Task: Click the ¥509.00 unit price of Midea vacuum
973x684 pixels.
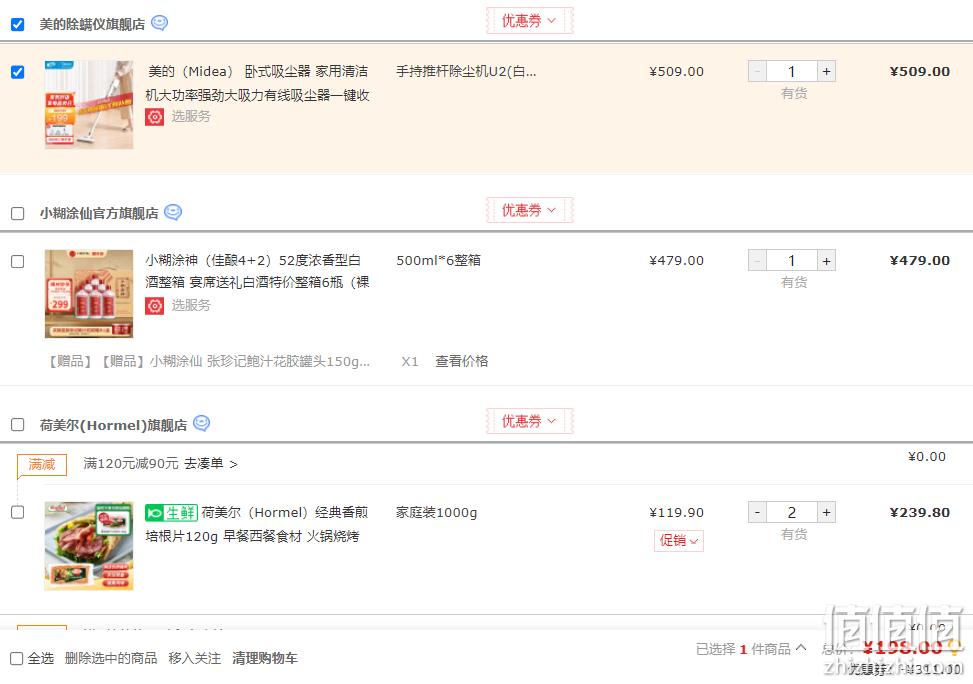Action: pyautogui.click(x=676, y=71)
